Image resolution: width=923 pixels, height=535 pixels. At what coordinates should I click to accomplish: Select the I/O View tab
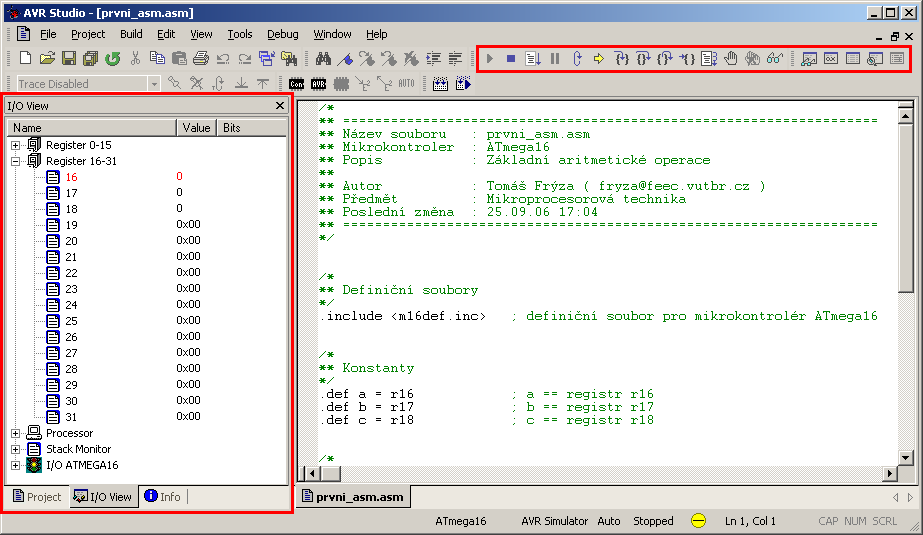[x=103, y=497]
